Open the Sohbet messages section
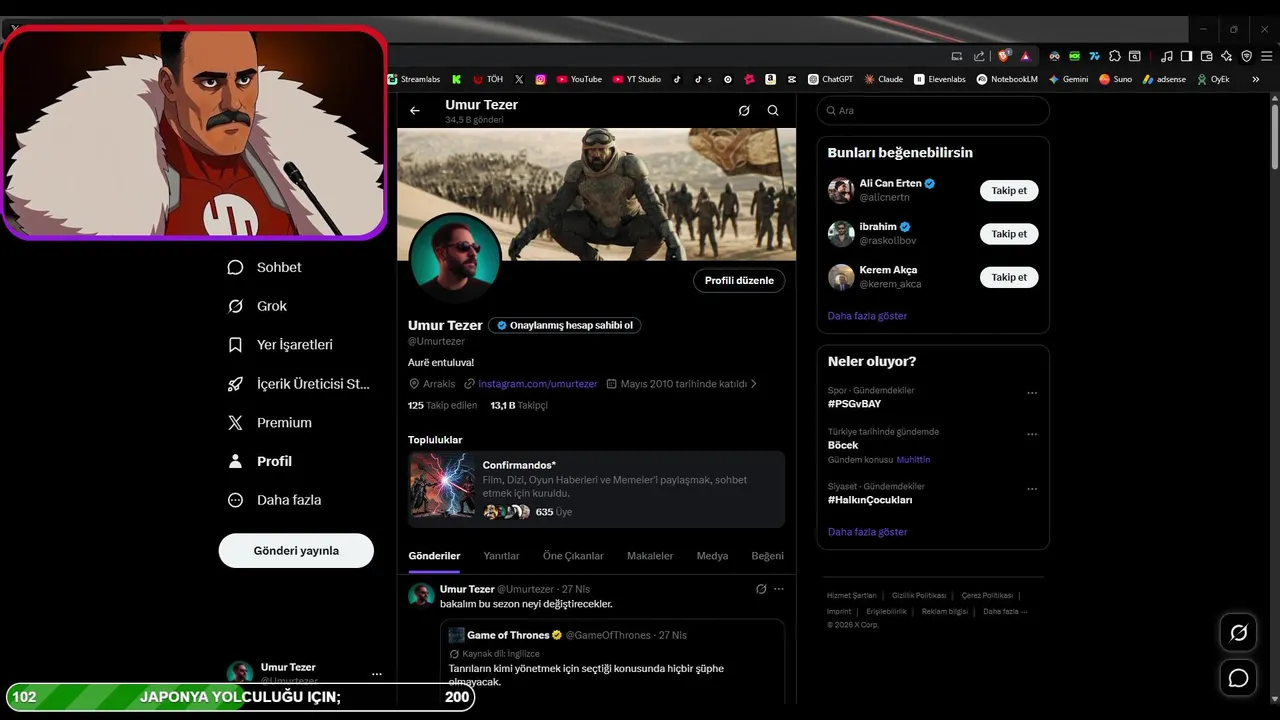The height and width of the screenshot is (720, 1280). (265, 267)
